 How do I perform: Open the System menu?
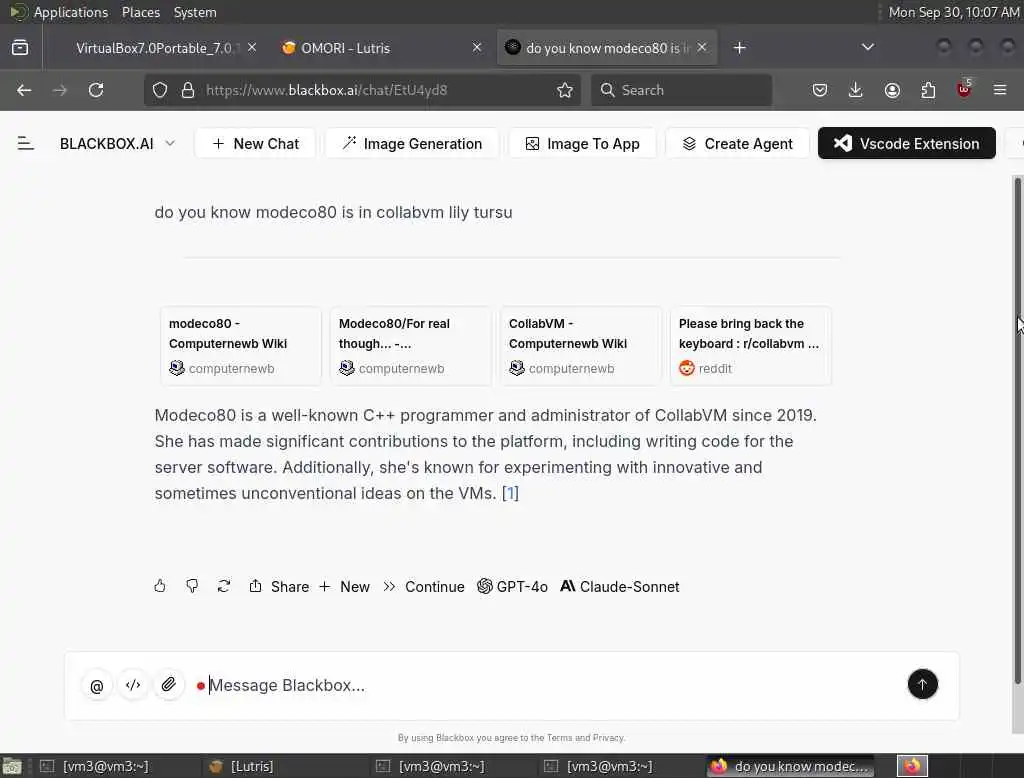[195, 12]
